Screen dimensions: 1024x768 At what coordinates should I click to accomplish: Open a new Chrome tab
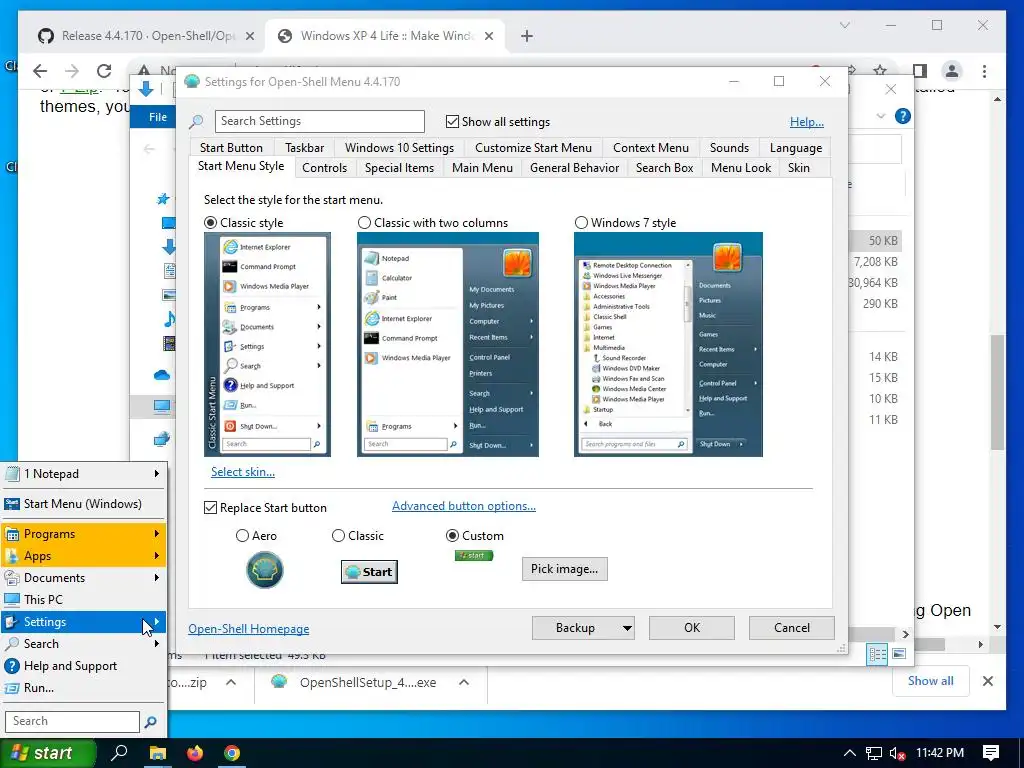527,36
